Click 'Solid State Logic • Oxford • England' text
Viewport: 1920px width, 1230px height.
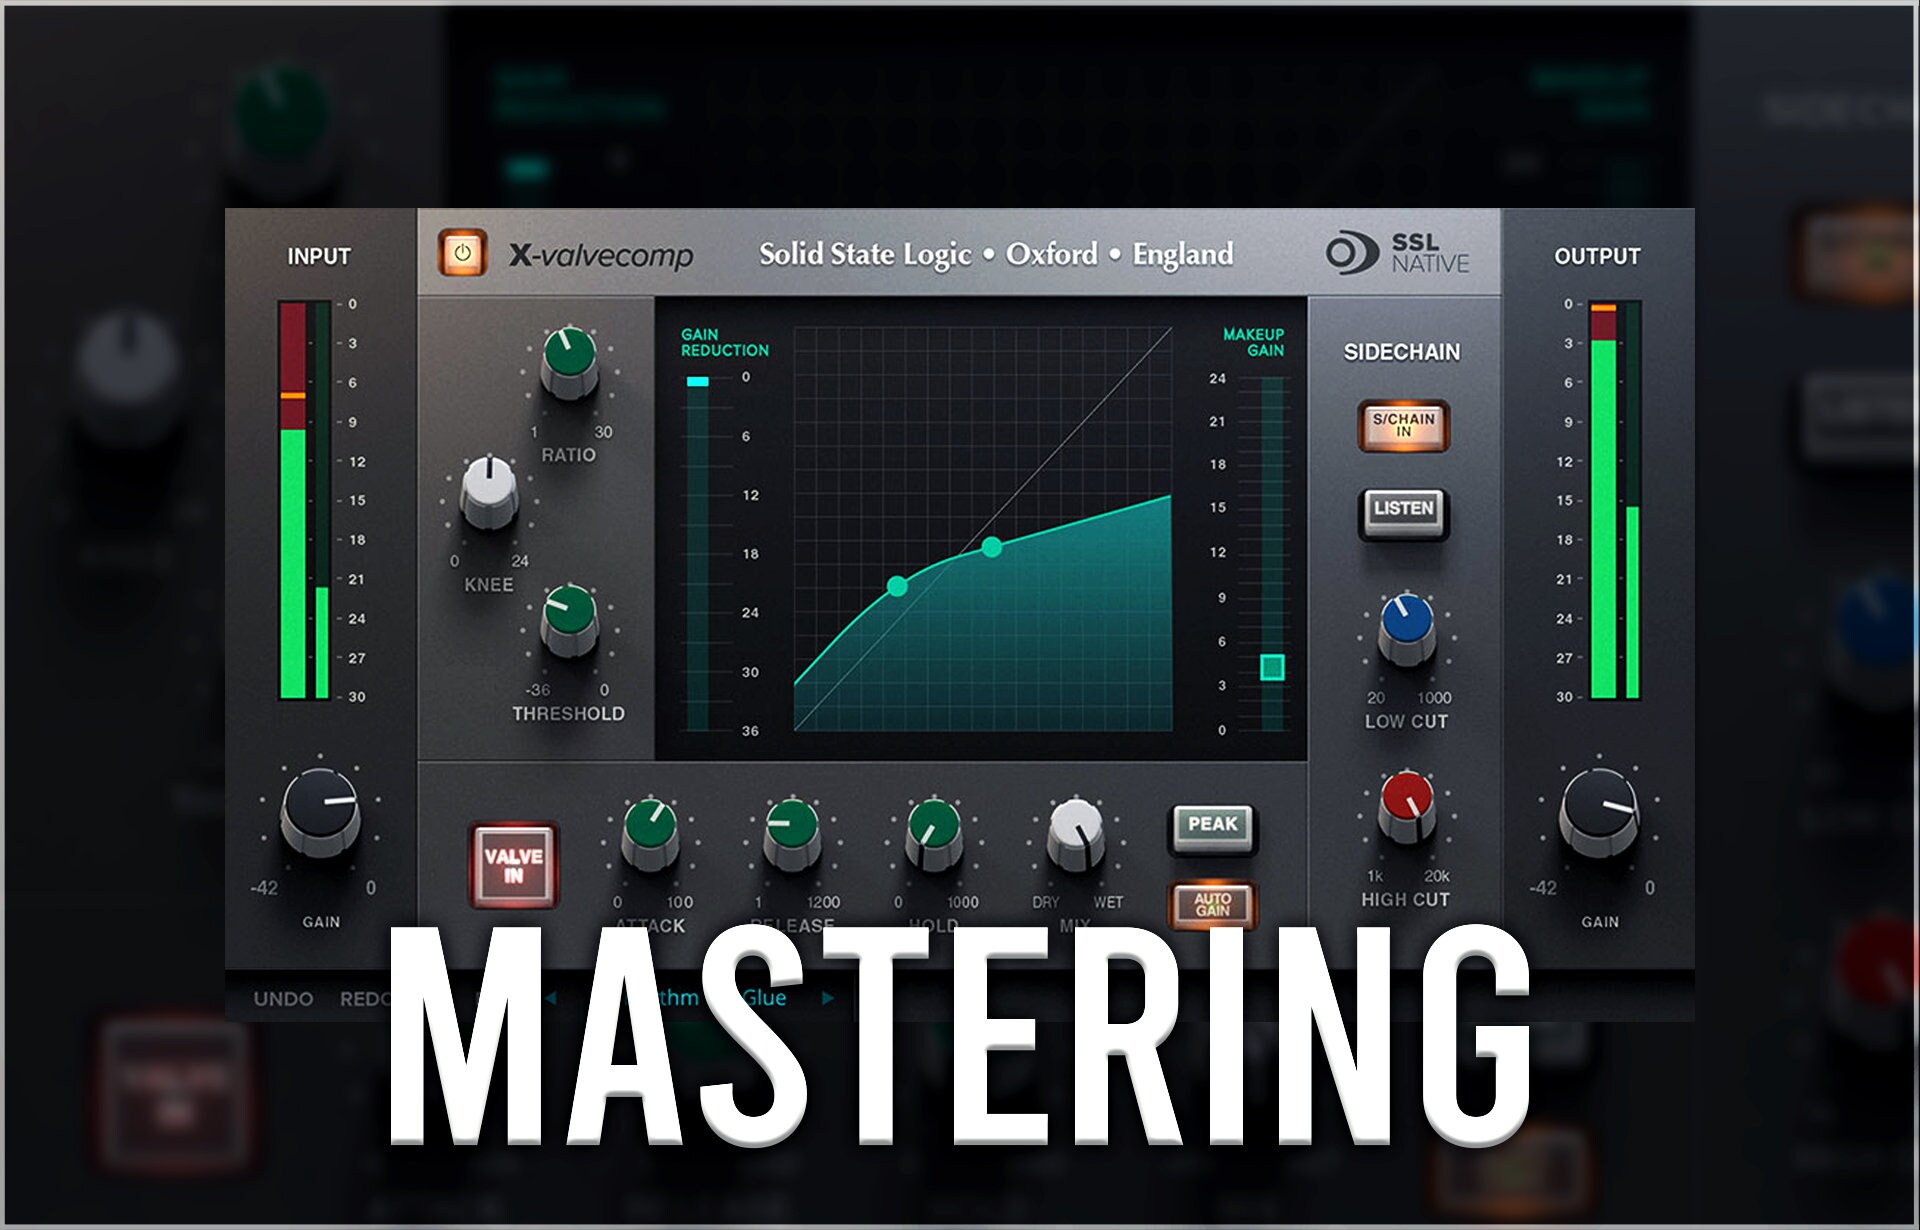click(996, 254)
